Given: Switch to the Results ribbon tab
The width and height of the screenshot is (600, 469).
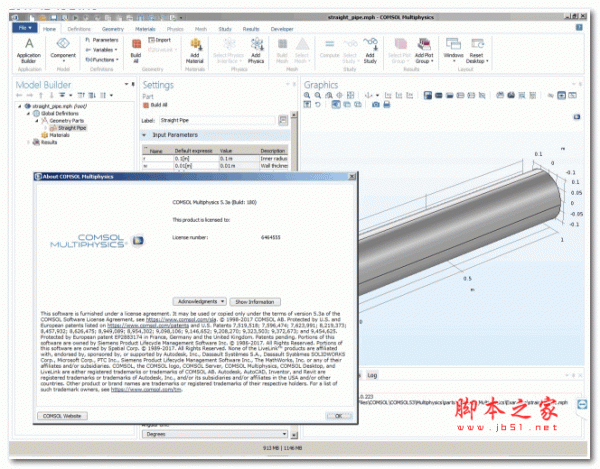Looking at the screenshot, I should click(251, 29).
